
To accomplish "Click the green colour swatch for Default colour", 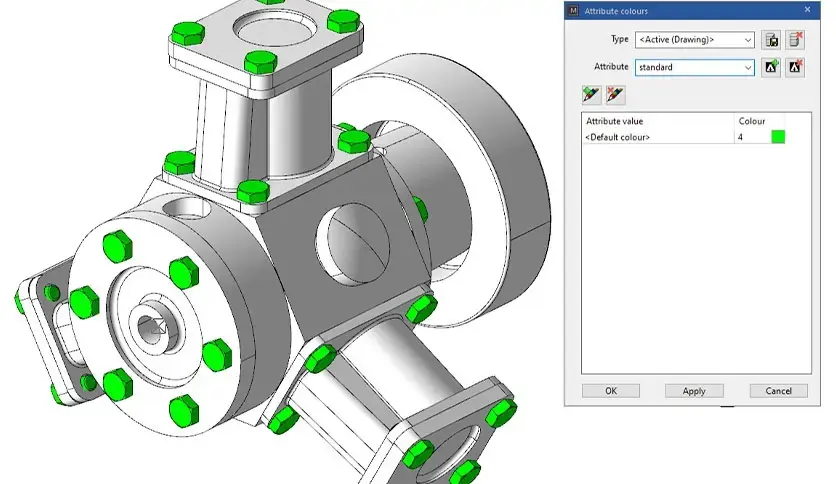I will (778, 136).
